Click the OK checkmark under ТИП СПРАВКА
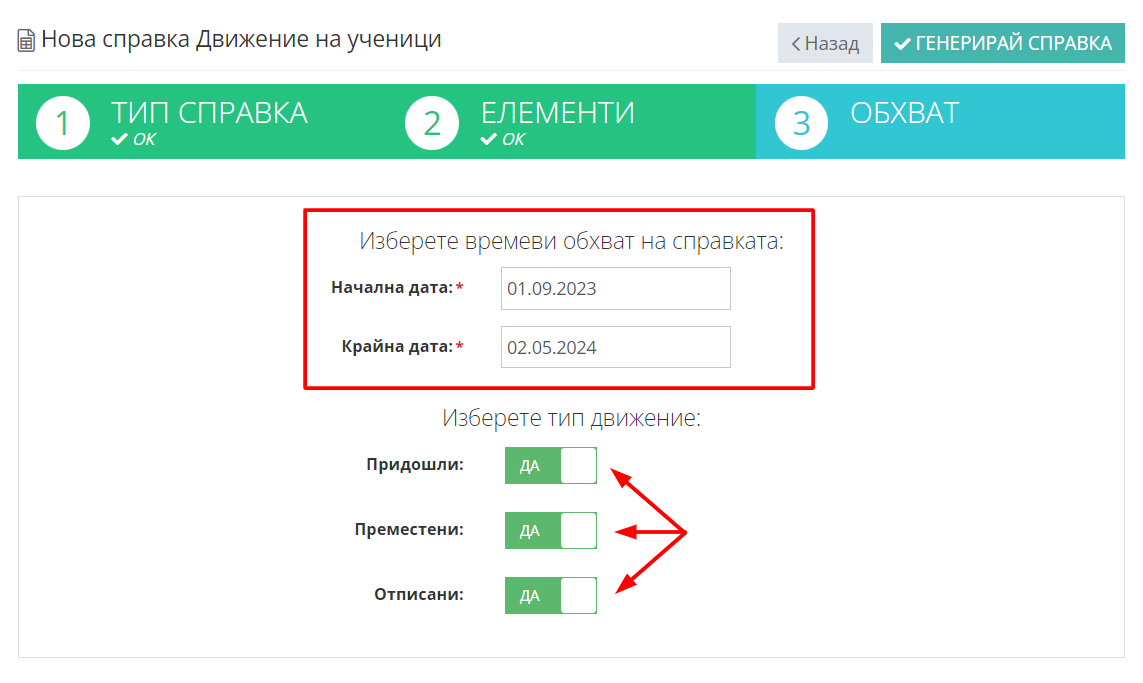The height and width of the screenshot is (683, 1143). coord(119,140)
